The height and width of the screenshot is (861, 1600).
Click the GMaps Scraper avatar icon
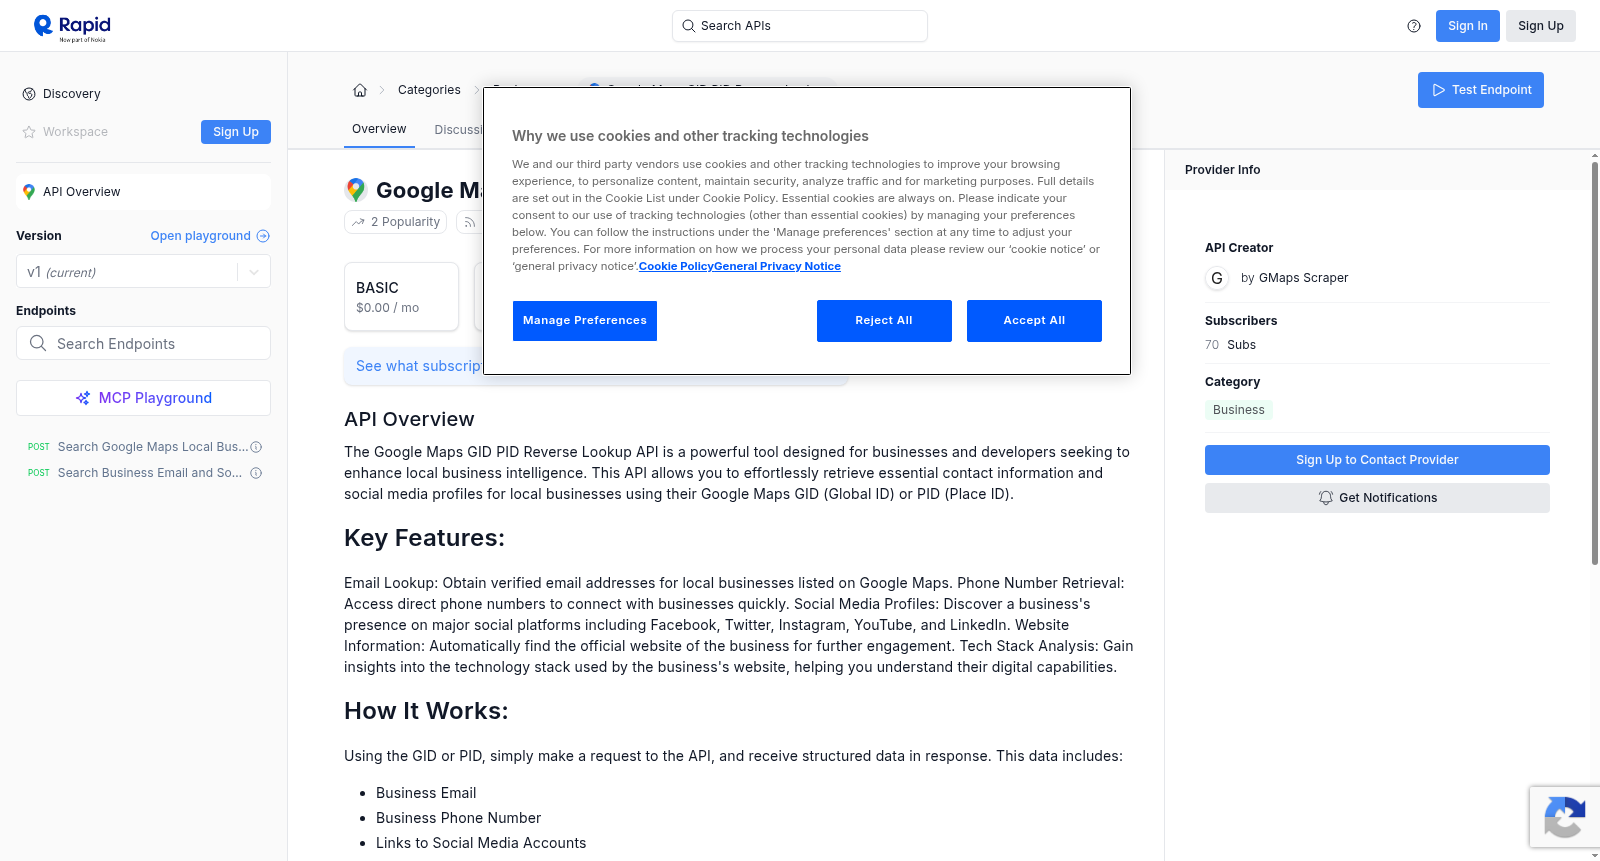coord(1217,278)
